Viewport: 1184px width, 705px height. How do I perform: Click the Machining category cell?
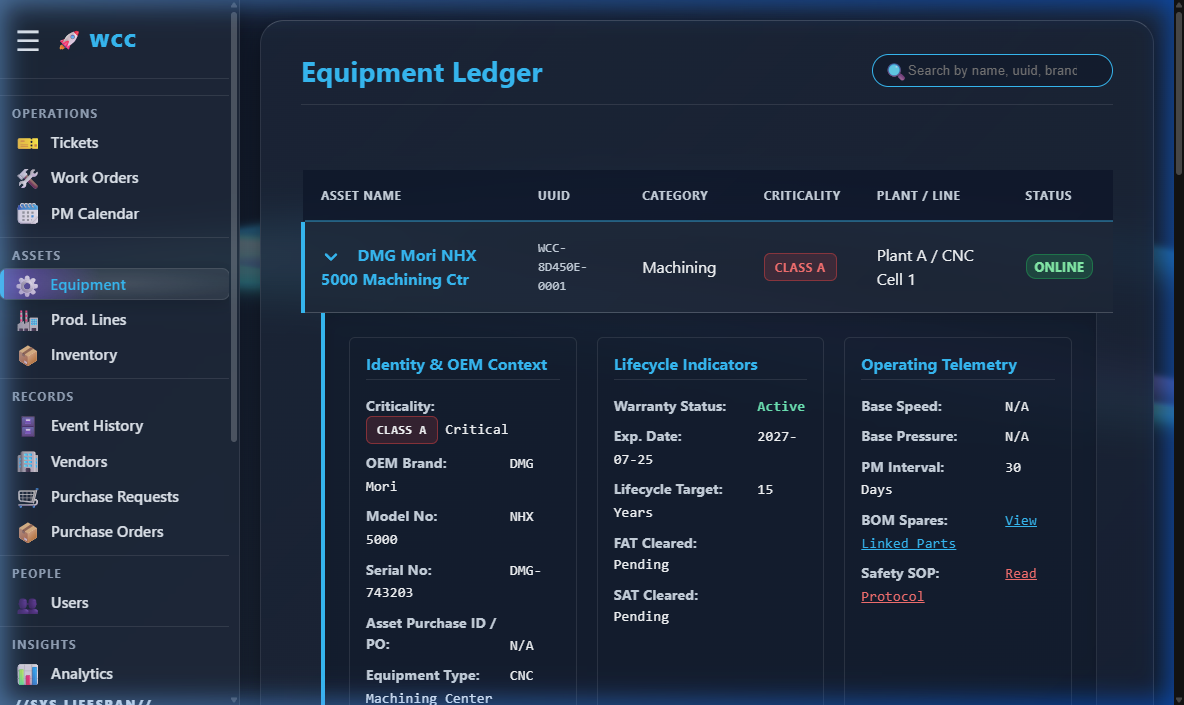click(679, 268)
